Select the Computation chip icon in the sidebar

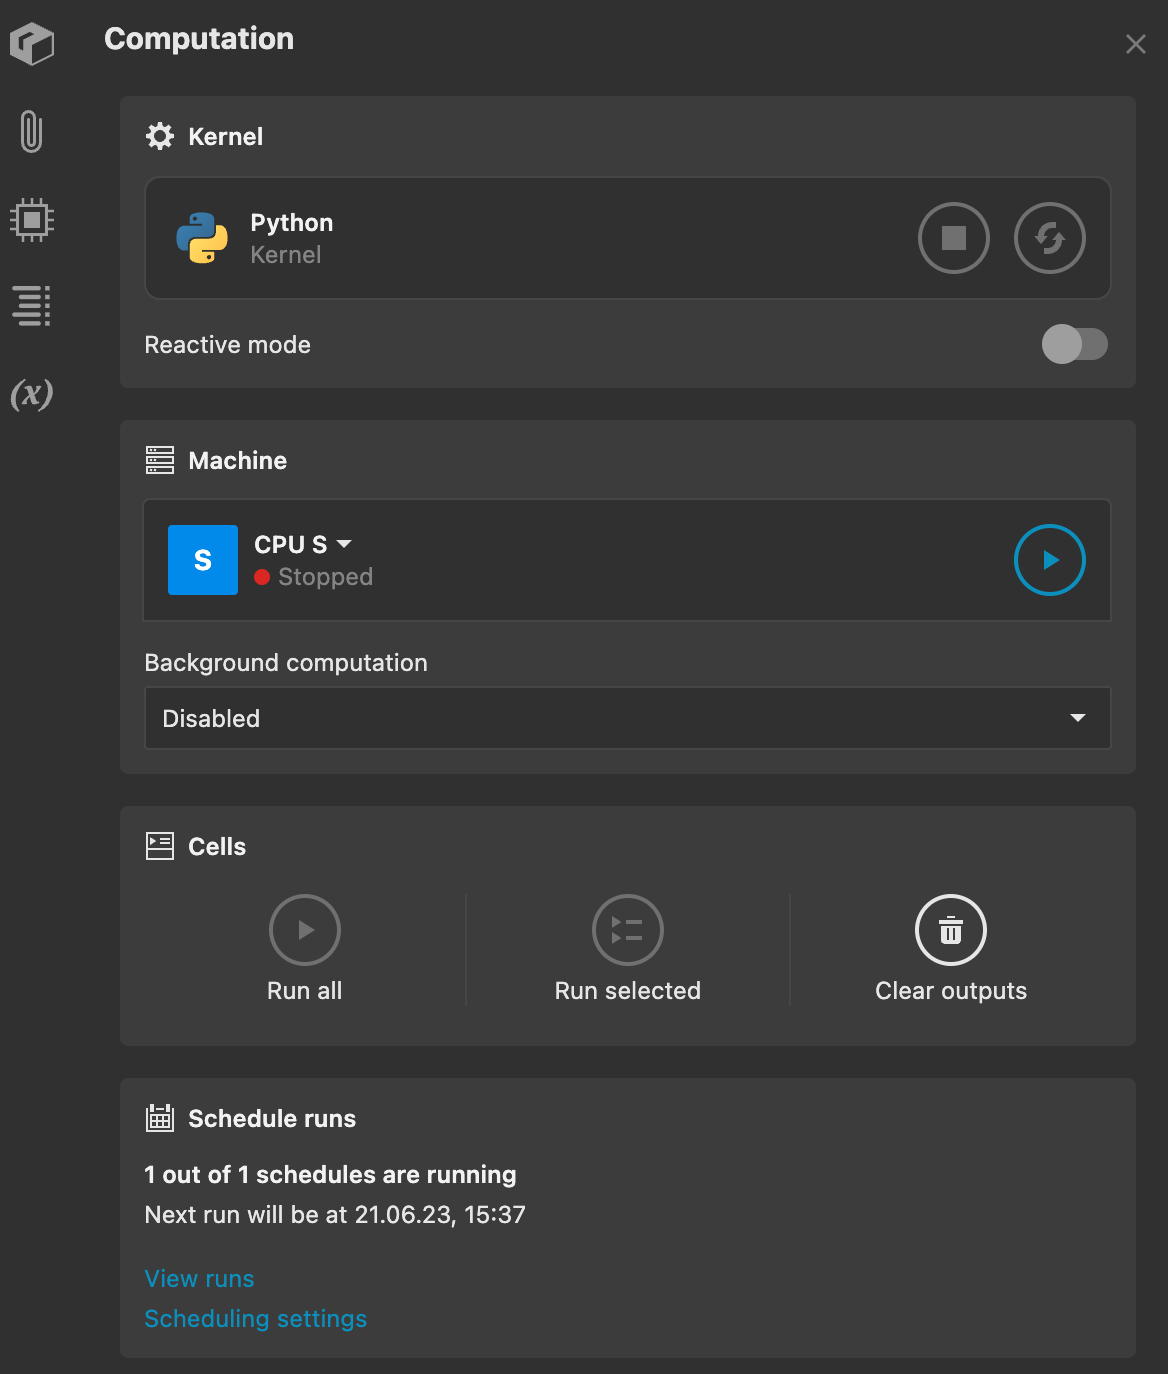pyautogui.click(x=31, y=219)
